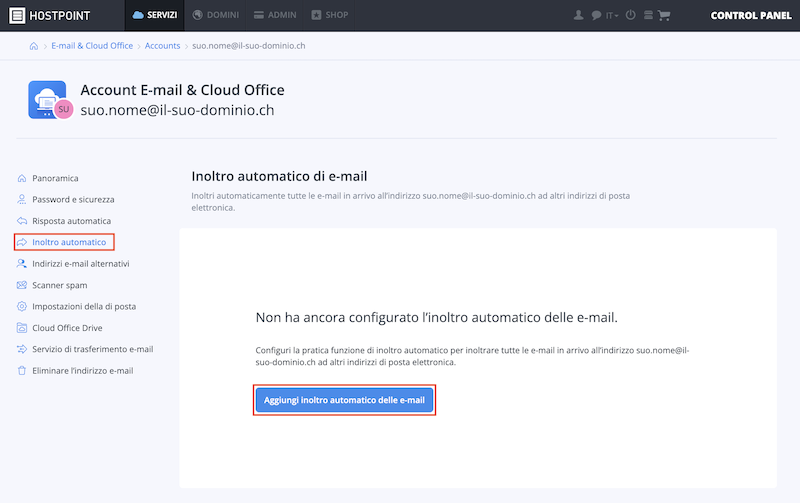Viewport: 800px width, 503px height.
Task: Open the ADMIN tab
Action: click(x=275, y=15)
